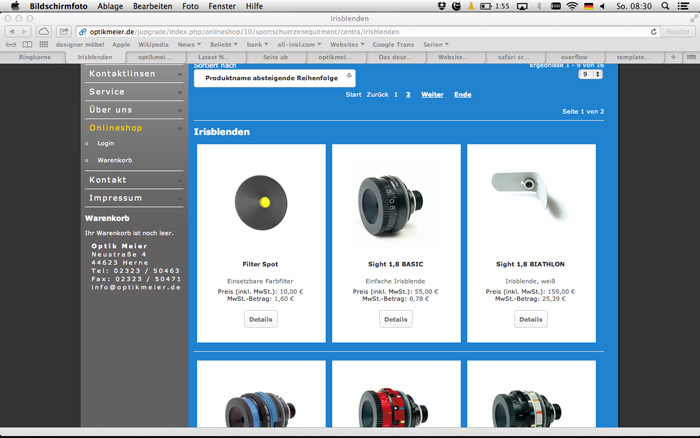Click the add new tab plus button

672,58
